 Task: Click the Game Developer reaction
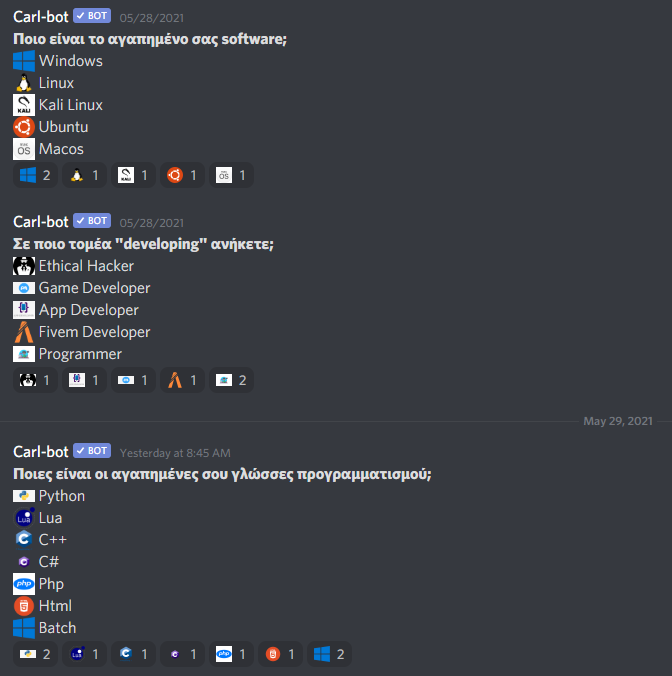133,380
